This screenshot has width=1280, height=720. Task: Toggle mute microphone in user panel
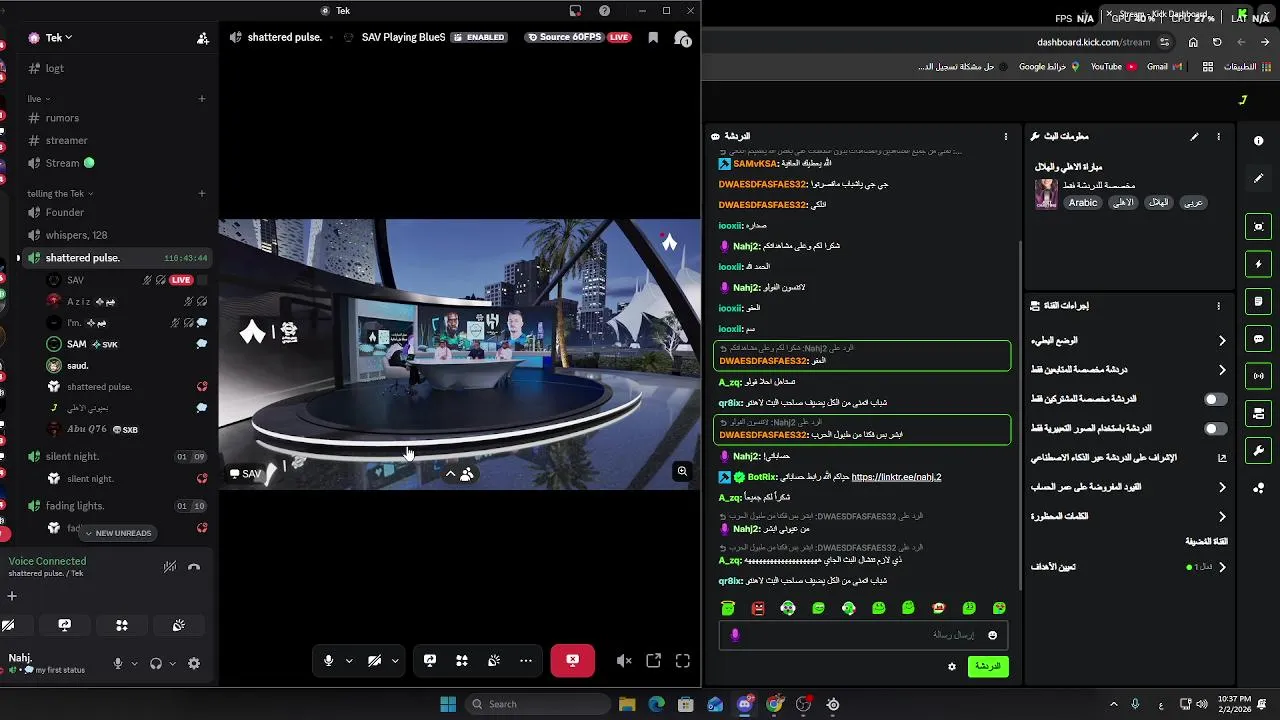coord(118,663)
